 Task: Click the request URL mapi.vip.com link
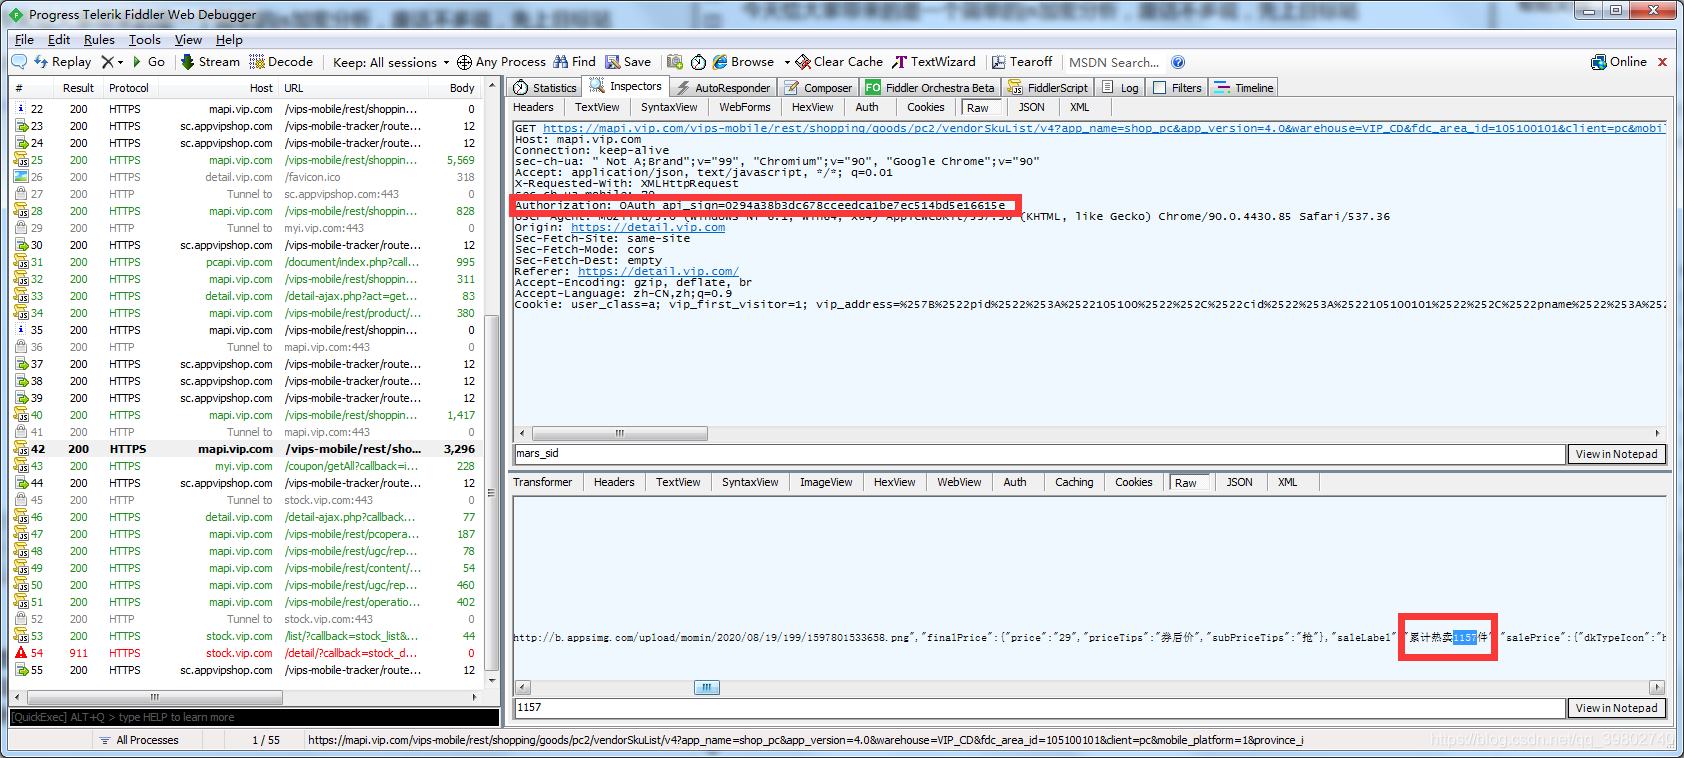(x=1104, y=128)
